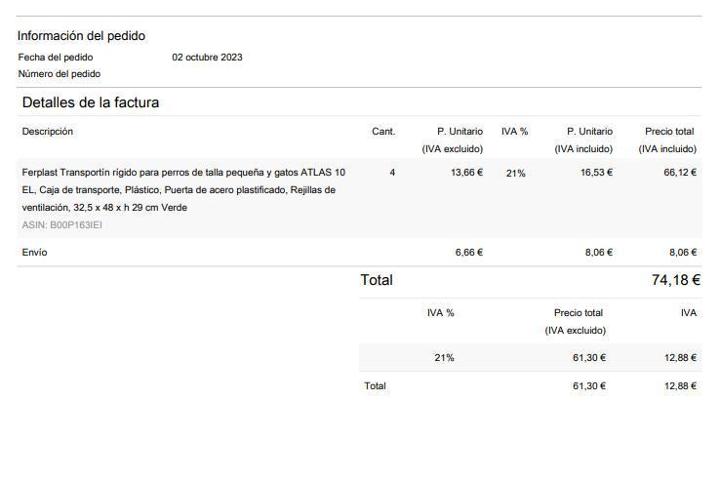
Task: Click the grand total 74,18 €
Action: (675, 281)
